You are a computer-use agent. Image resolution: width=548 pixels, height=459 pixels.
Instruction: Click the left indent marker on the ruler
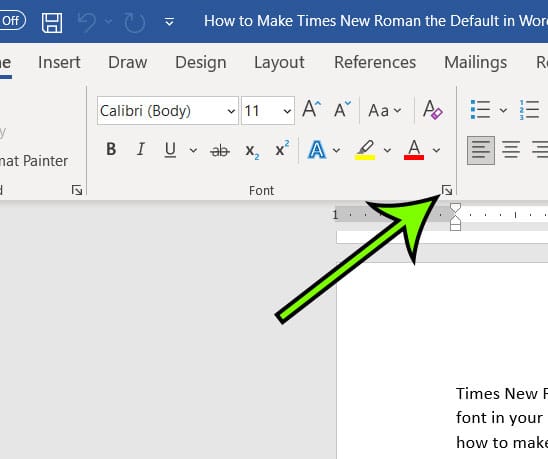(455, 227)
